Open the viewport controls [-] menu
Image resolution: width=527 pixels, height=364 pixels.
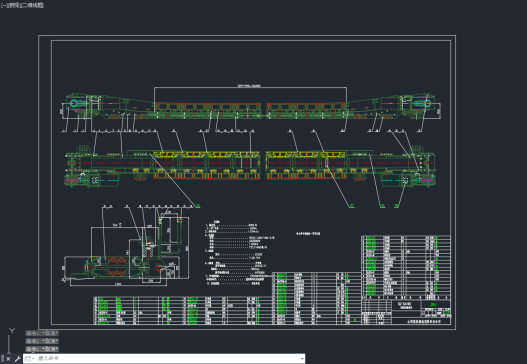[3, 5]
